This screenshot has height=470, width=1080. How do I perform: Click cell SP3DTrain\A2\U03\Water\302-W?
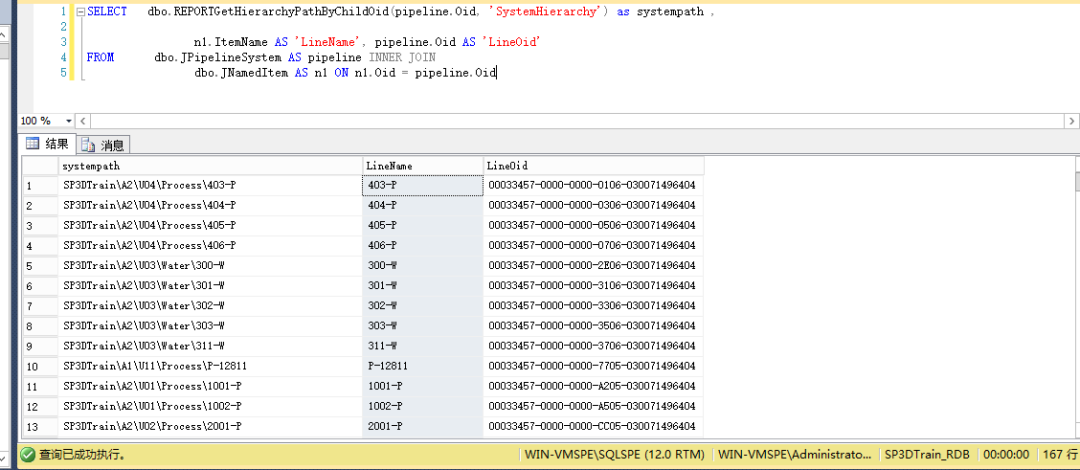[x=210, y=305]
